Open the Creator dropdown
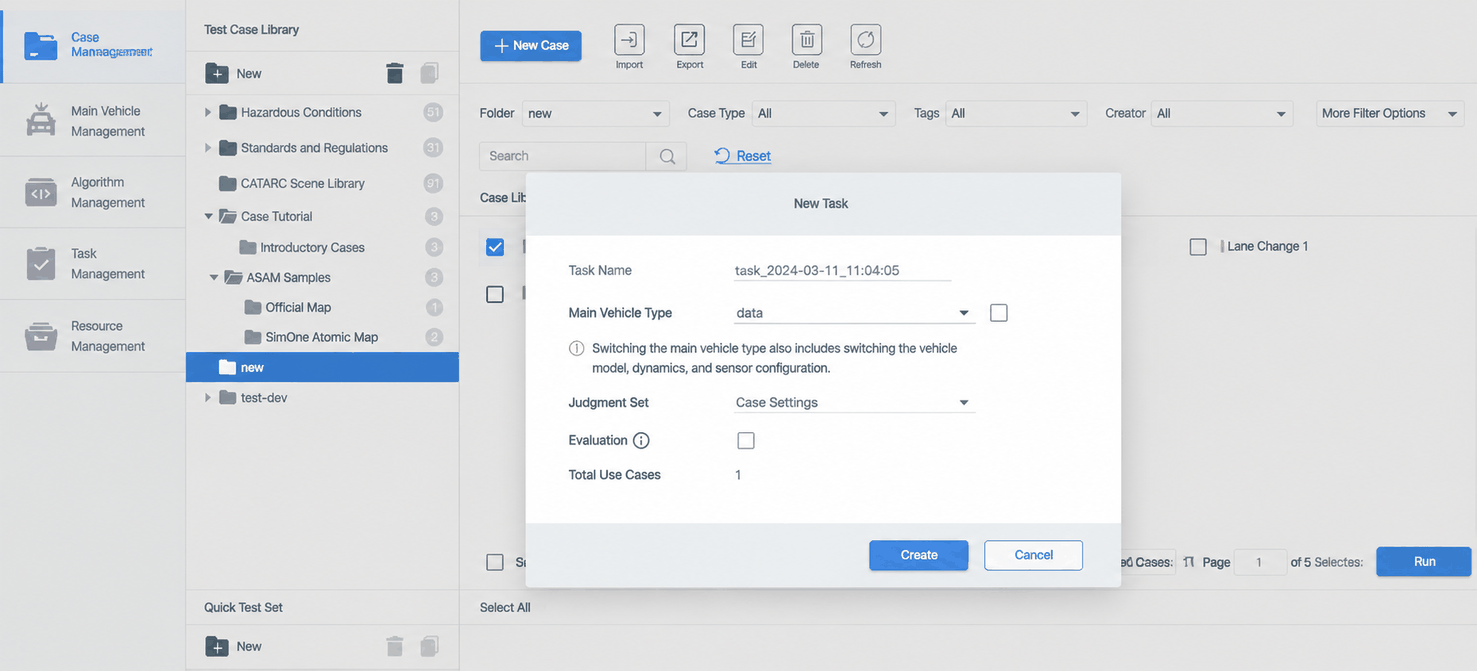1477x671 pixels. tap(1222, 114)
